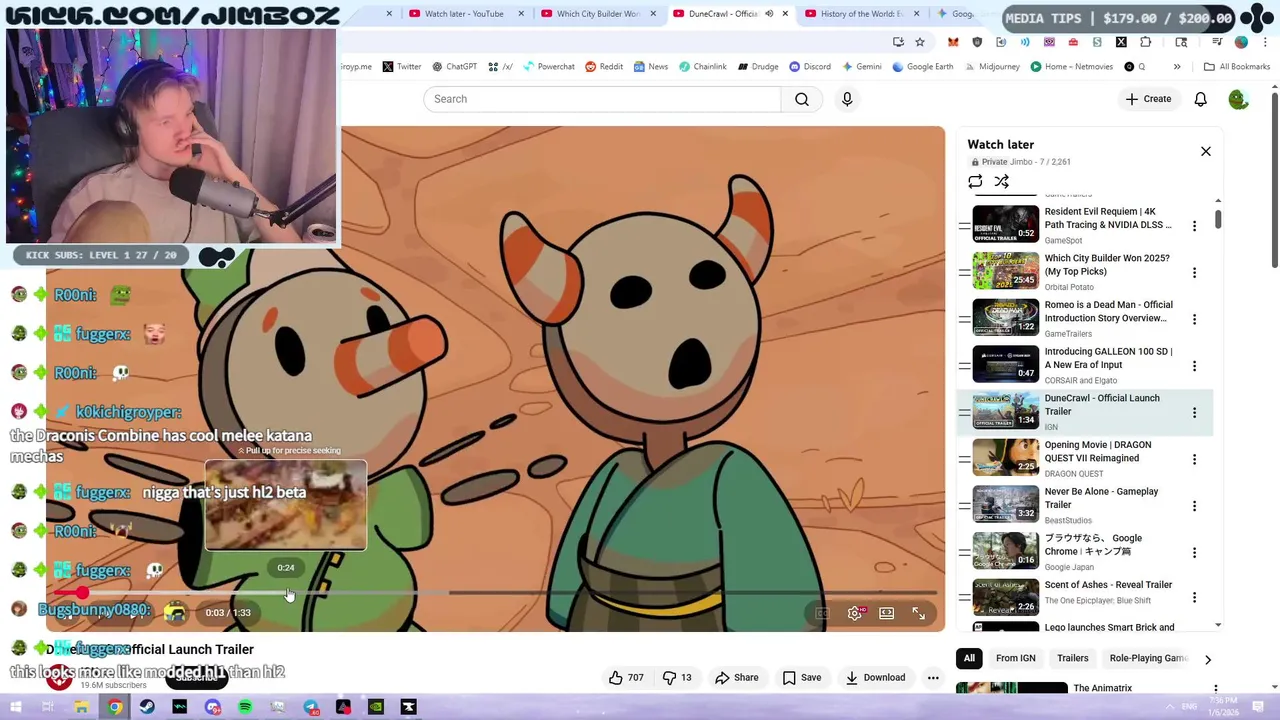
Task: Switch to the Watch later - YouTube tab
Action: [465, 14]
